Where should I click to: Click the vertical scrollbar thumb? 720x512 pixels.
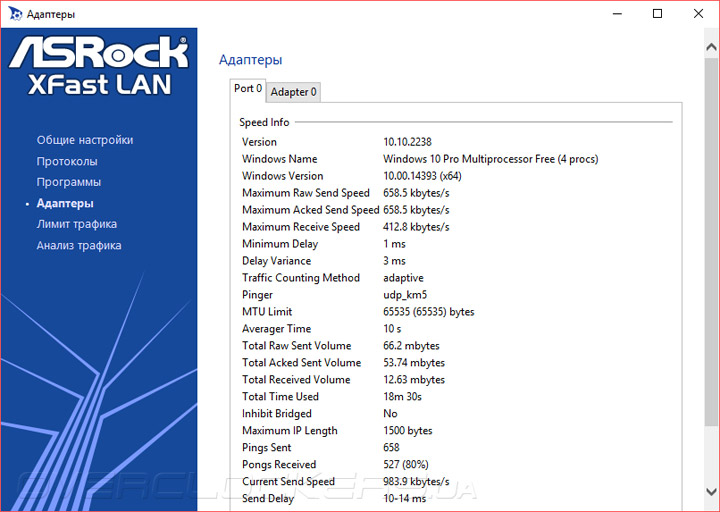click(711, 241)
